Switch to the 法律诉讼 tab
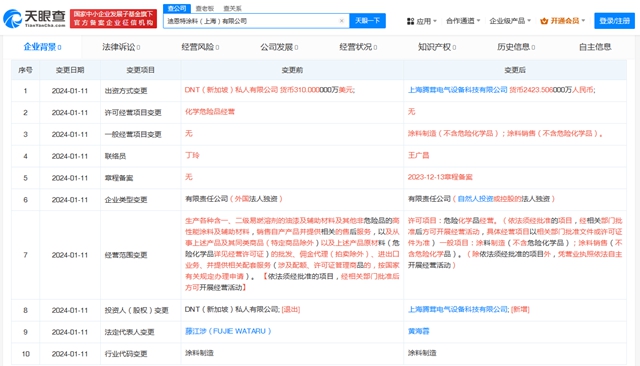The width and height of the screenshot is (640, 366). 121,47
